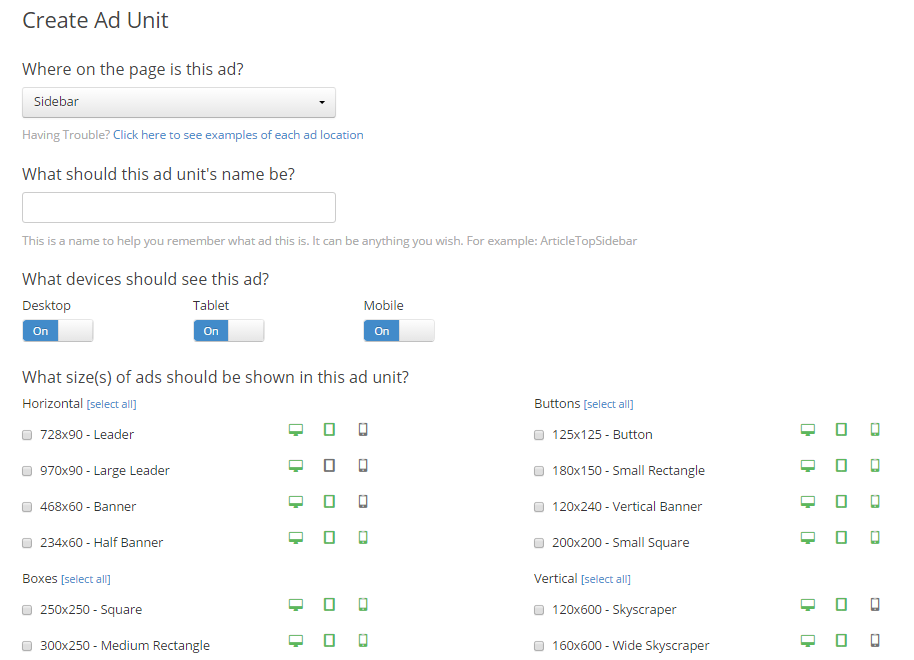Click mobile icon for 120x600 Skyscraper

(x=875, y=605)
